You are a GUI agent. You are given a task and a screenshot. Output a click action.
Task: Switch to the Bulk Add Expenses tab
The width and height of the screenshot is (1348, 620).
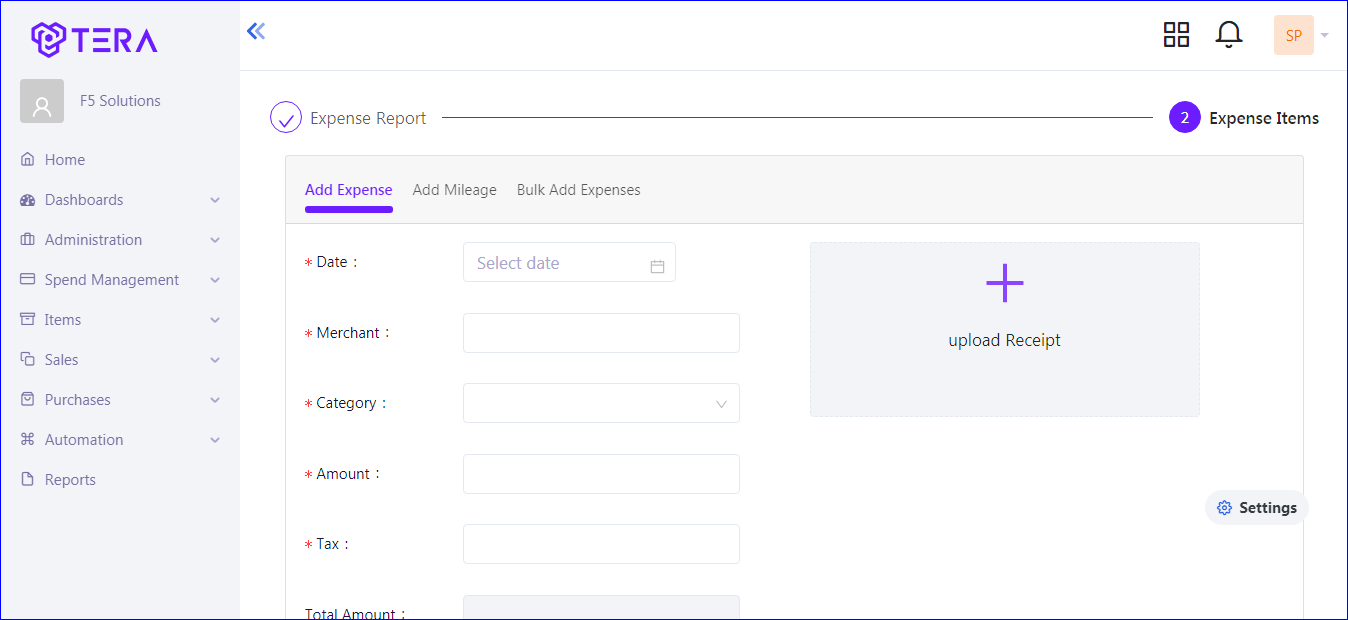[579, 190]
